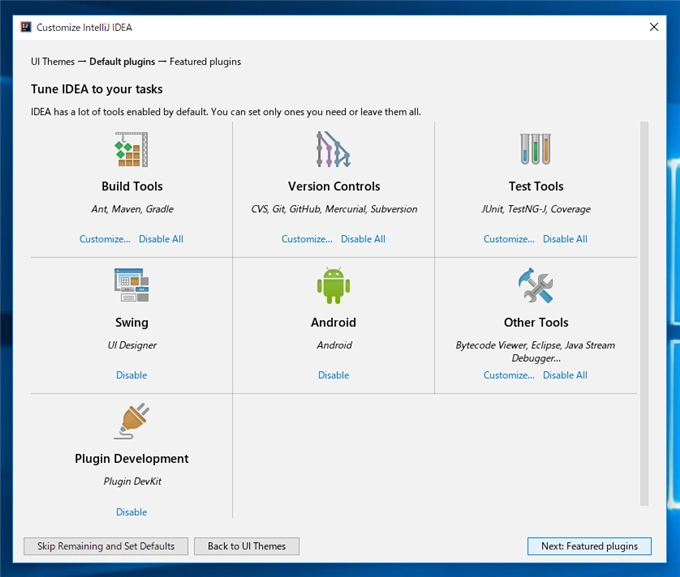This screenshot has width=680, height=577.
Task: Click the Other Tools hammer and wrench icon
Action: [536, 285]
